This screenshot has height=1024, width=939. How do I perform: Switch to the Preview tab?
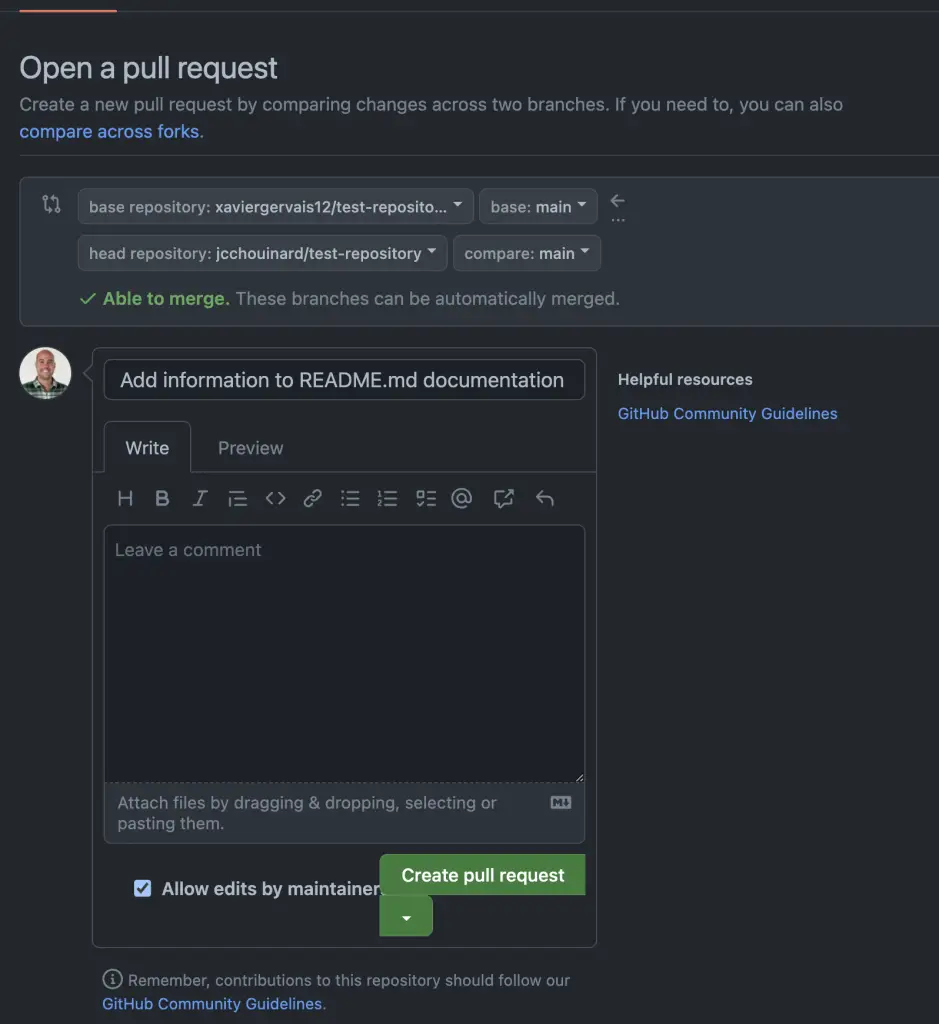250,448
